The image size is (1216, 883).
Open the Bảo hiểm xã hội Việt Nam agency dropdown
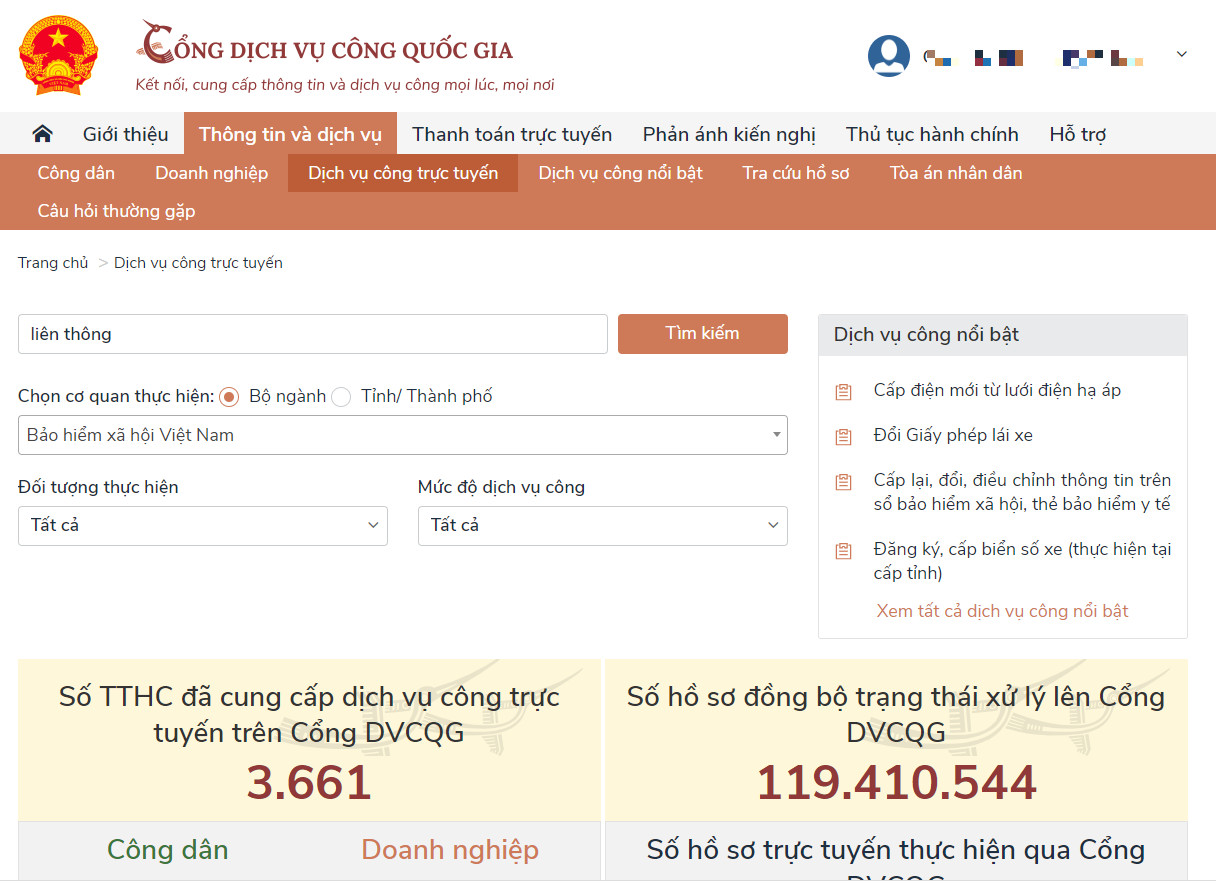[x=403, y=435]
